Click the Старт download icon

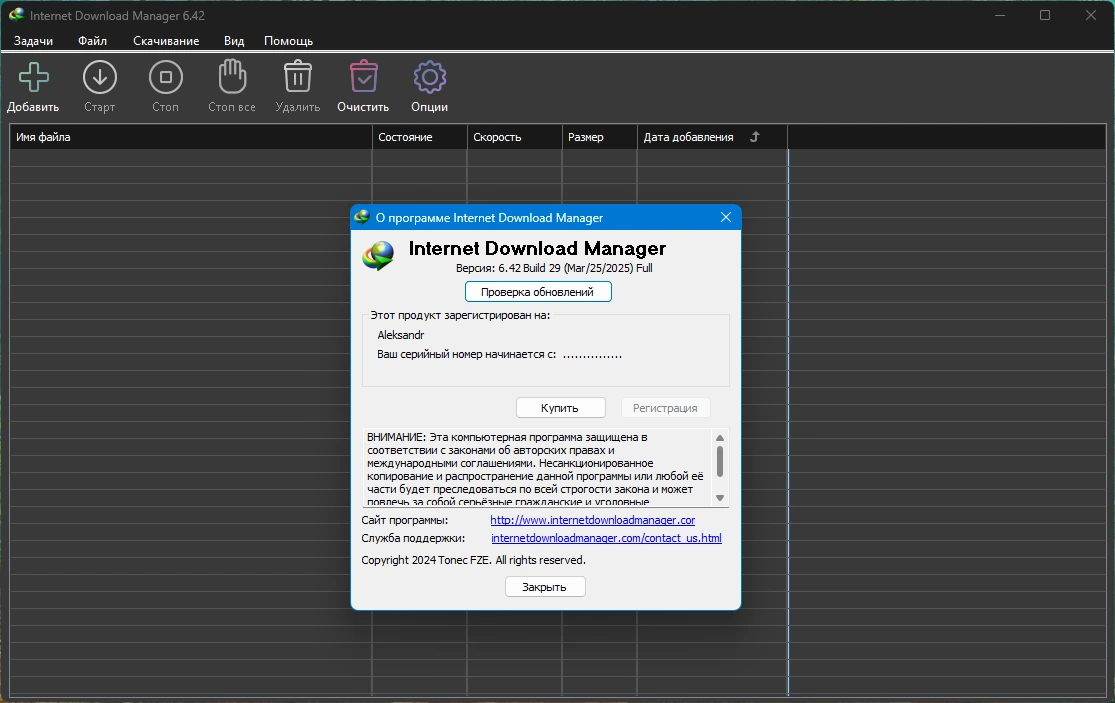pos(100,77)
